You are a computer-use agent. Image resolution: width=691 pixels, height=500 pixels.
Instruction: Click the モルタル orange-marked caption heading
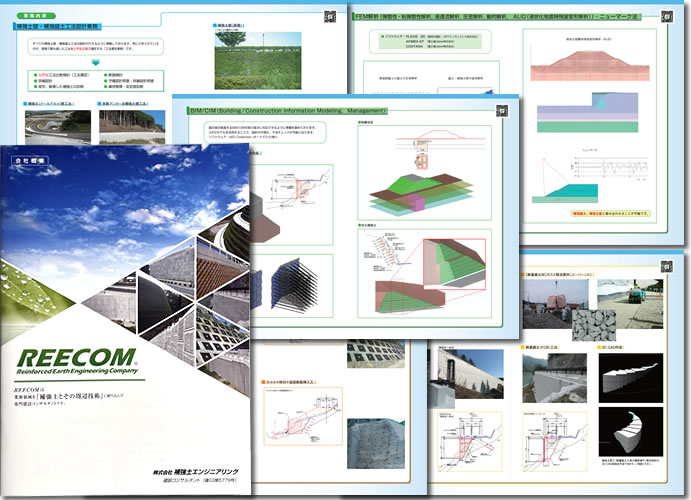pos(290,382)
